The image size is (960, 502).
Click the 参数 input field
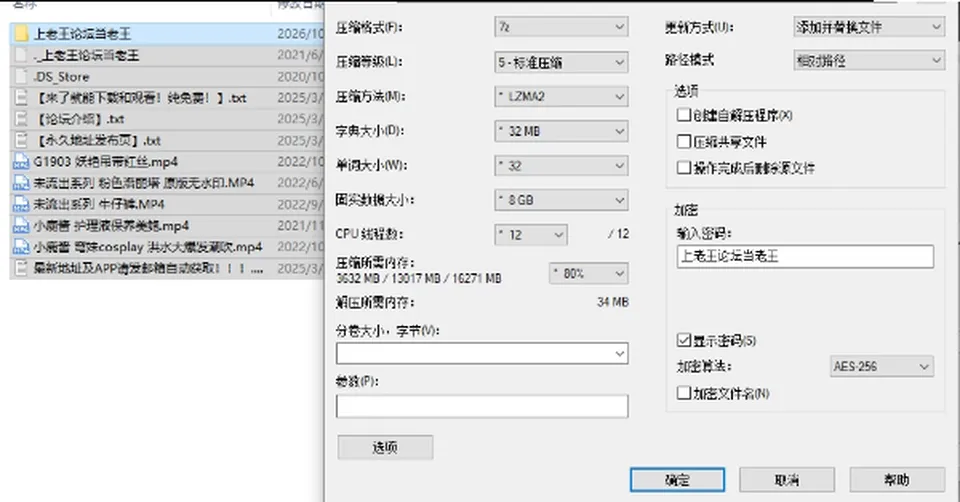482,406
